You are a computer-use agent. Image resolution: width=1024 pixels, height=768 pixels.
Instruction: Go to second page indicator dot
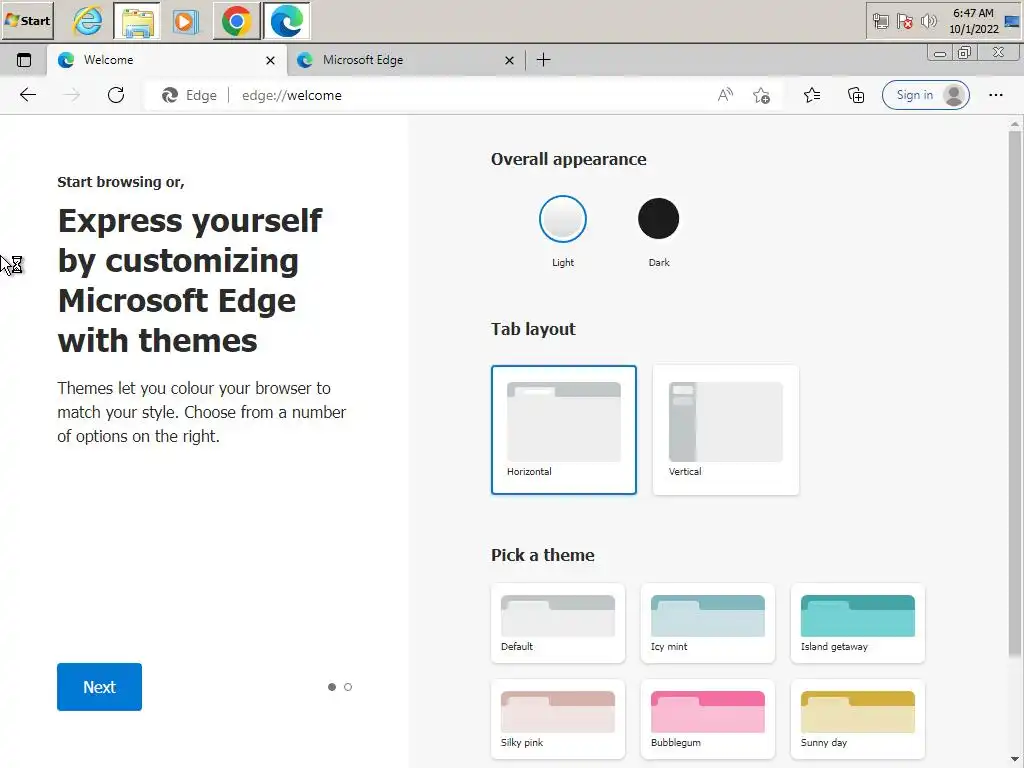[348, 687]
